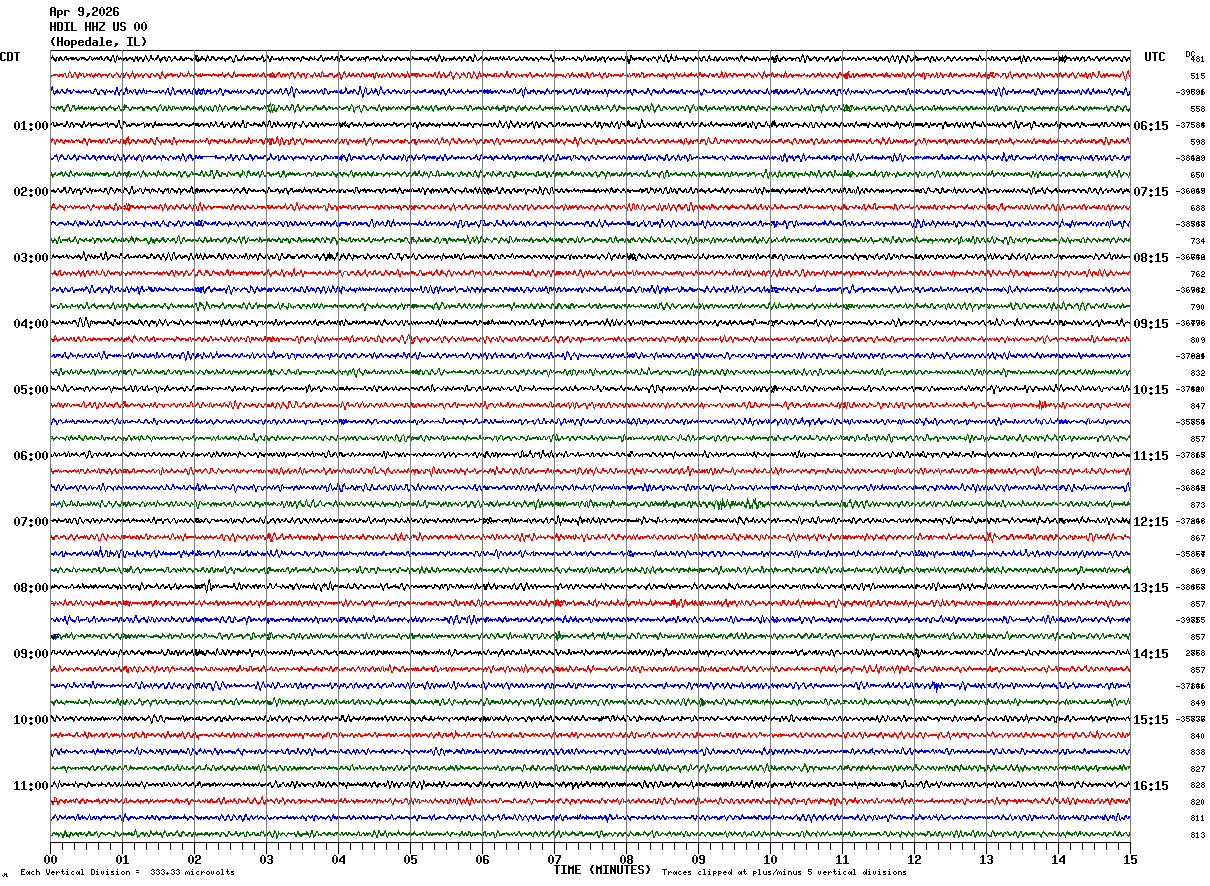Click the 13:15 UTC time label
Screen dimensions: 1210x886
(x=1151, y=588)
